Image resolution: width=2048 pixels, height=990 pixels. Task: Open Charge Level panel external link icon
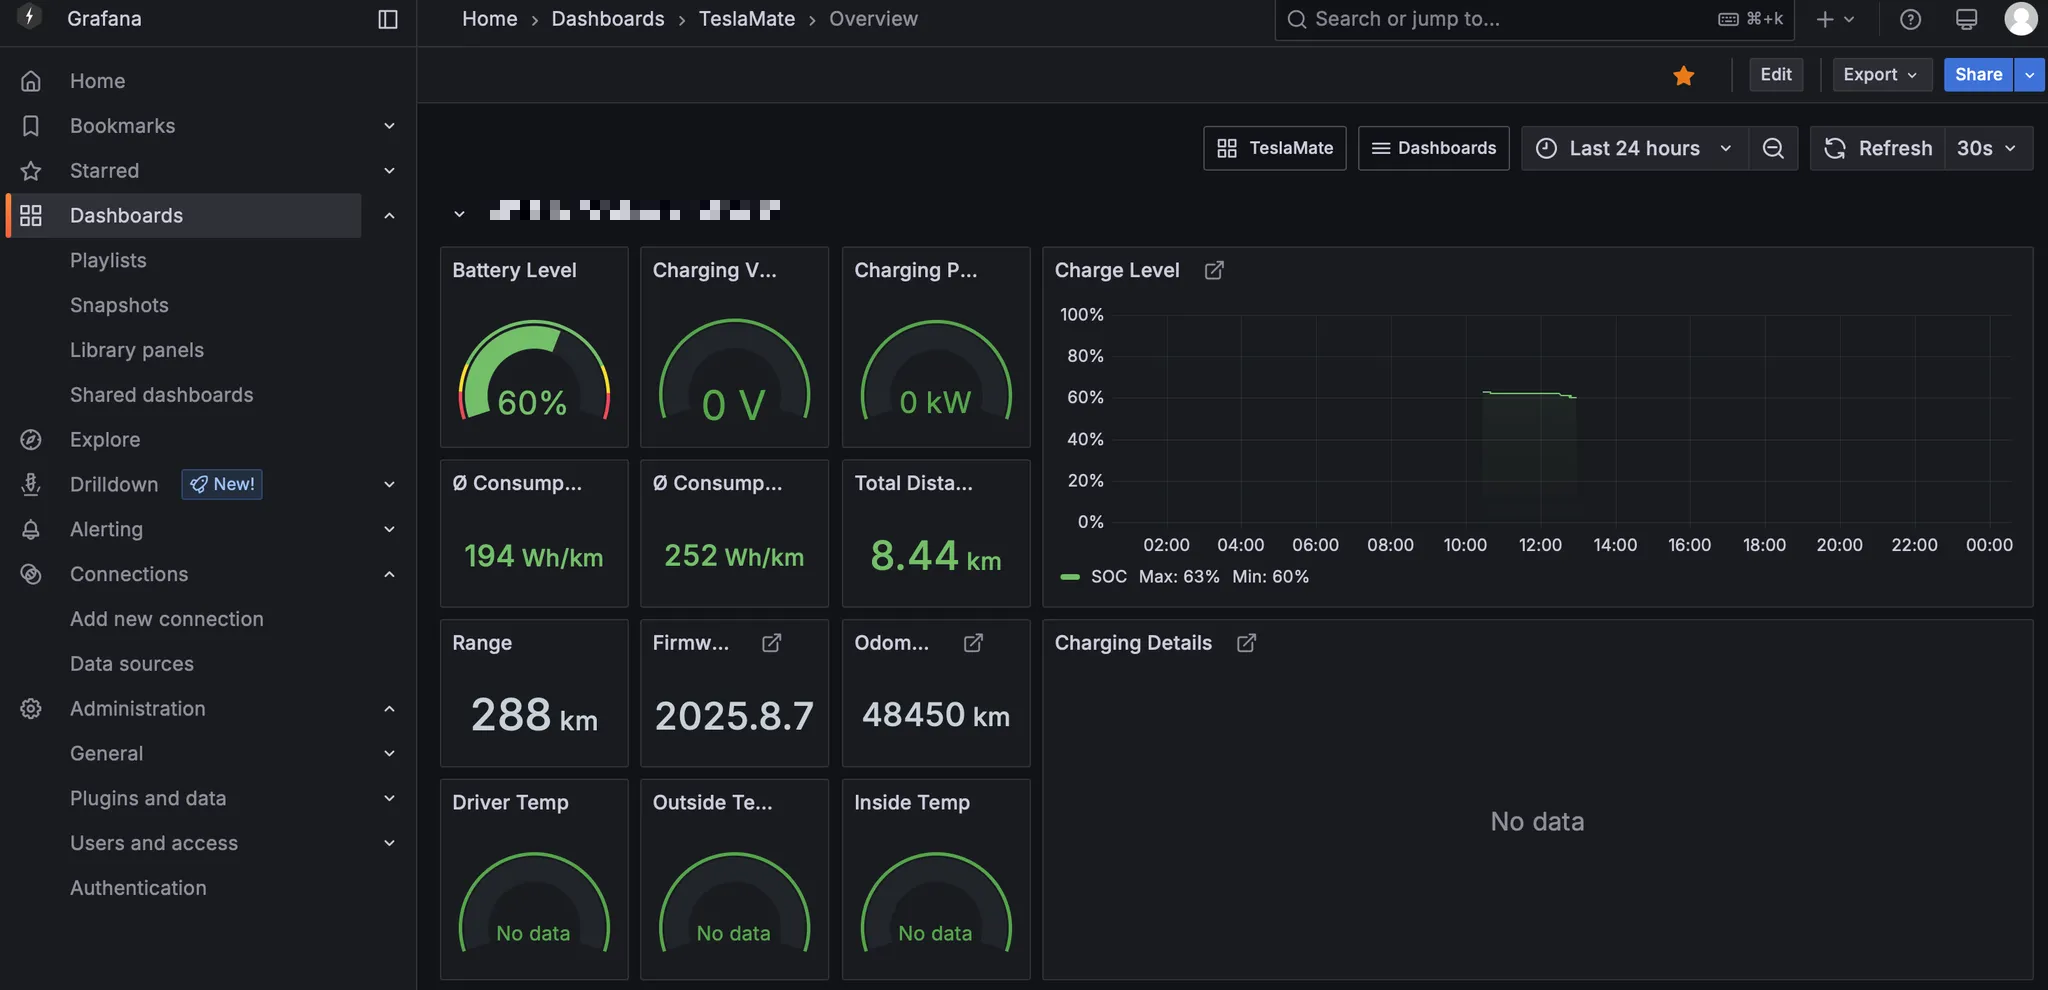click(1214, 270)
